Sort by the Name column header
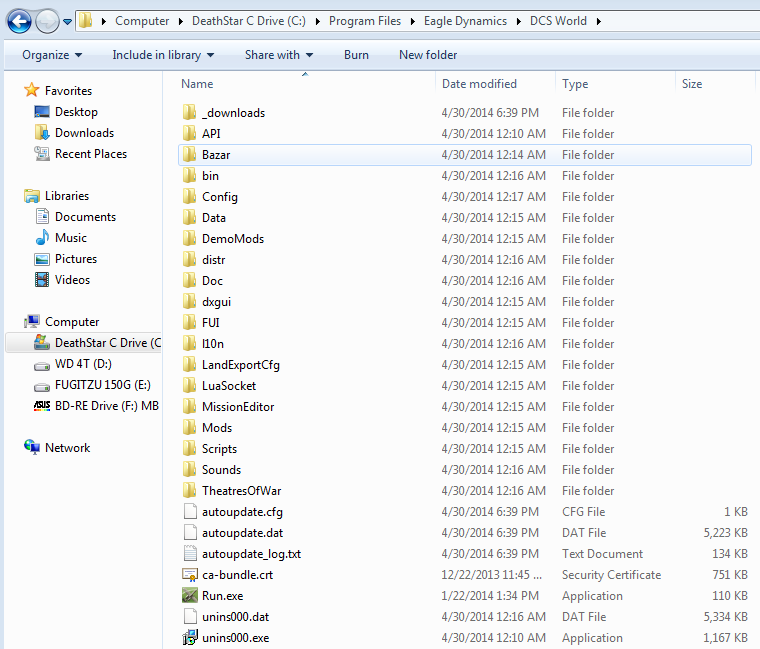 tap(197, 84)
